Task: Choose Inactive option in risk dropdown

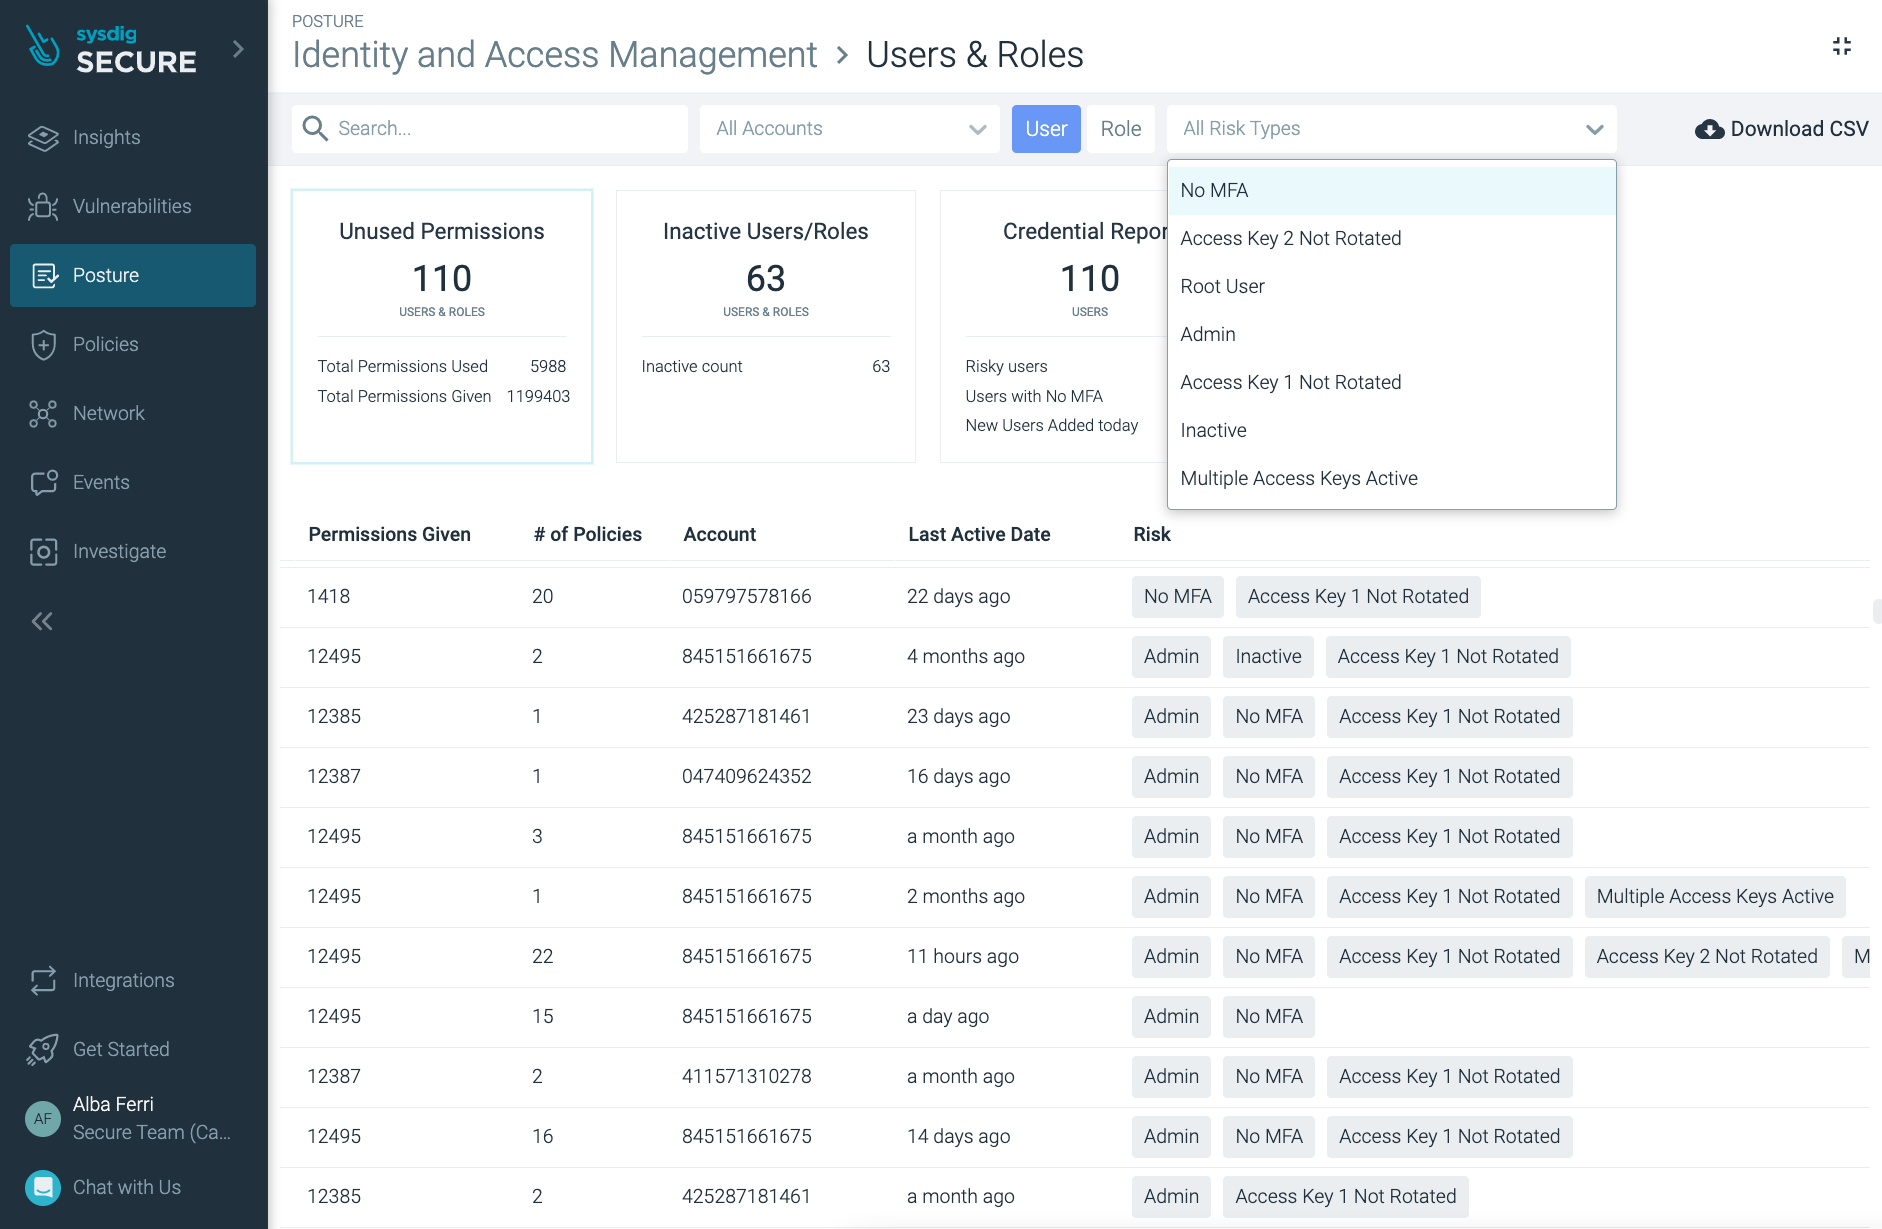Action: (1392, 430)
